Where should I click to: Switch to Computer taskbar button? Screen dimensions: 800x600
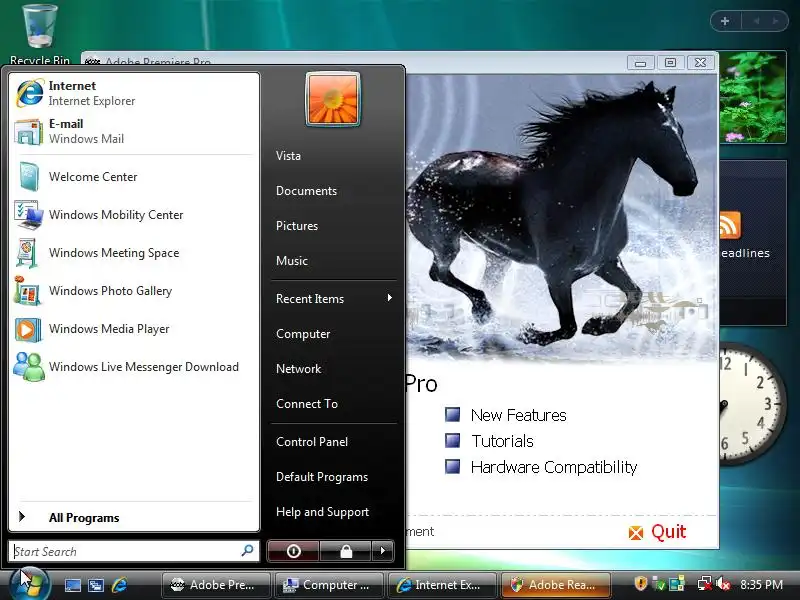click(329, 585)
